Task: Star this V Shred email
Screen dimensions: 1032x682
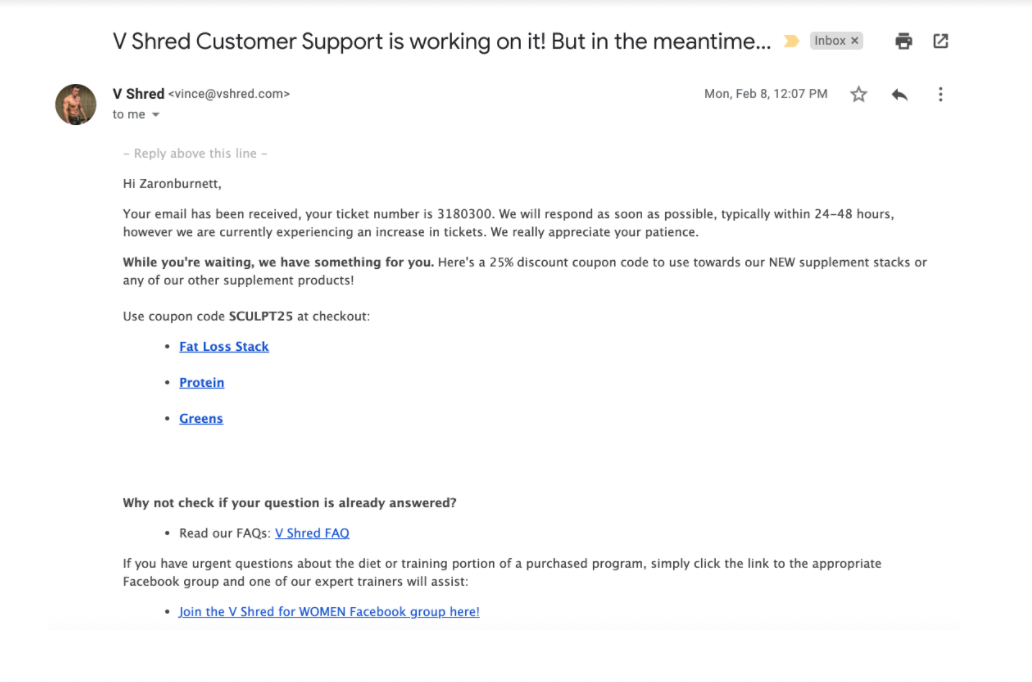Action: pos(858,94)
